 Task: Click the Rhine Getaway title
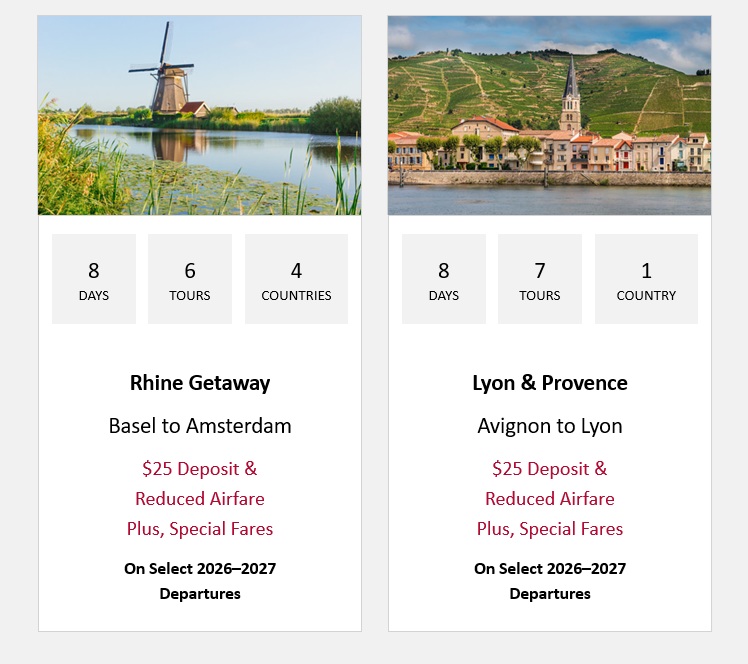click(x=200, y=383)
